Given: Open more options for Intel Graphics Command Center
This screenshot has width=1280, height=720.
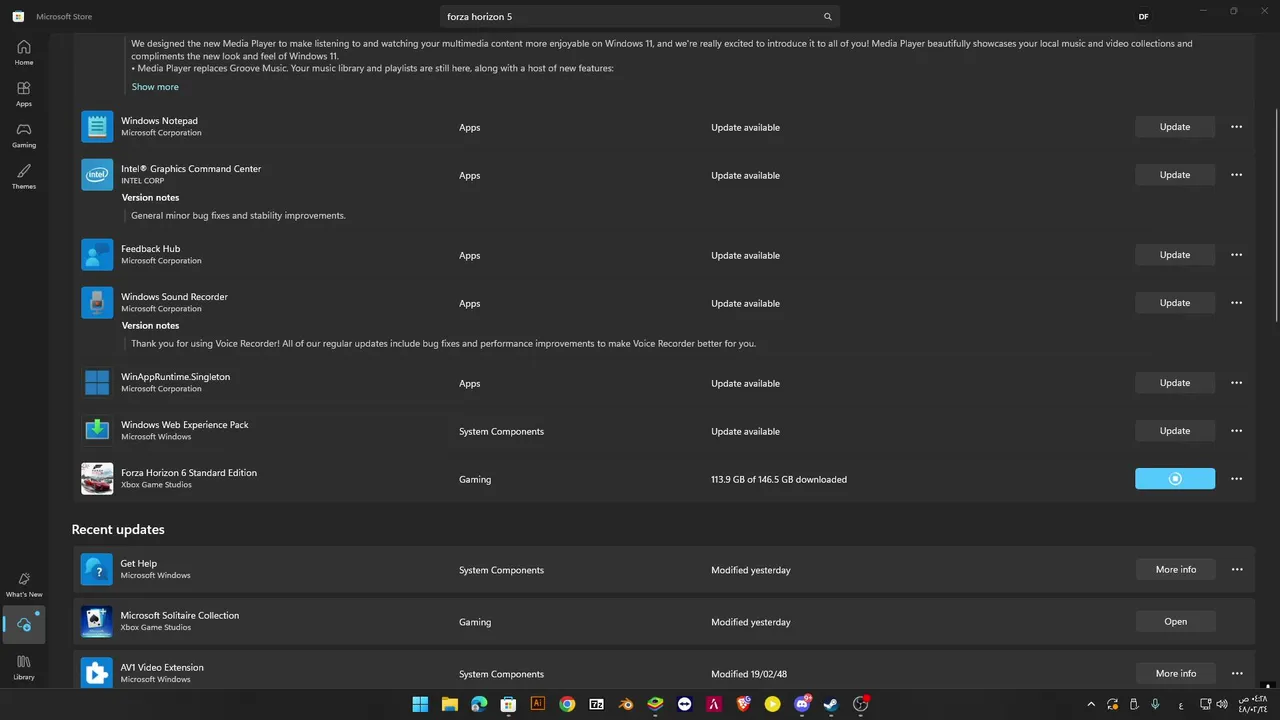Looking at the screenshot, I should coord(1237,175).
